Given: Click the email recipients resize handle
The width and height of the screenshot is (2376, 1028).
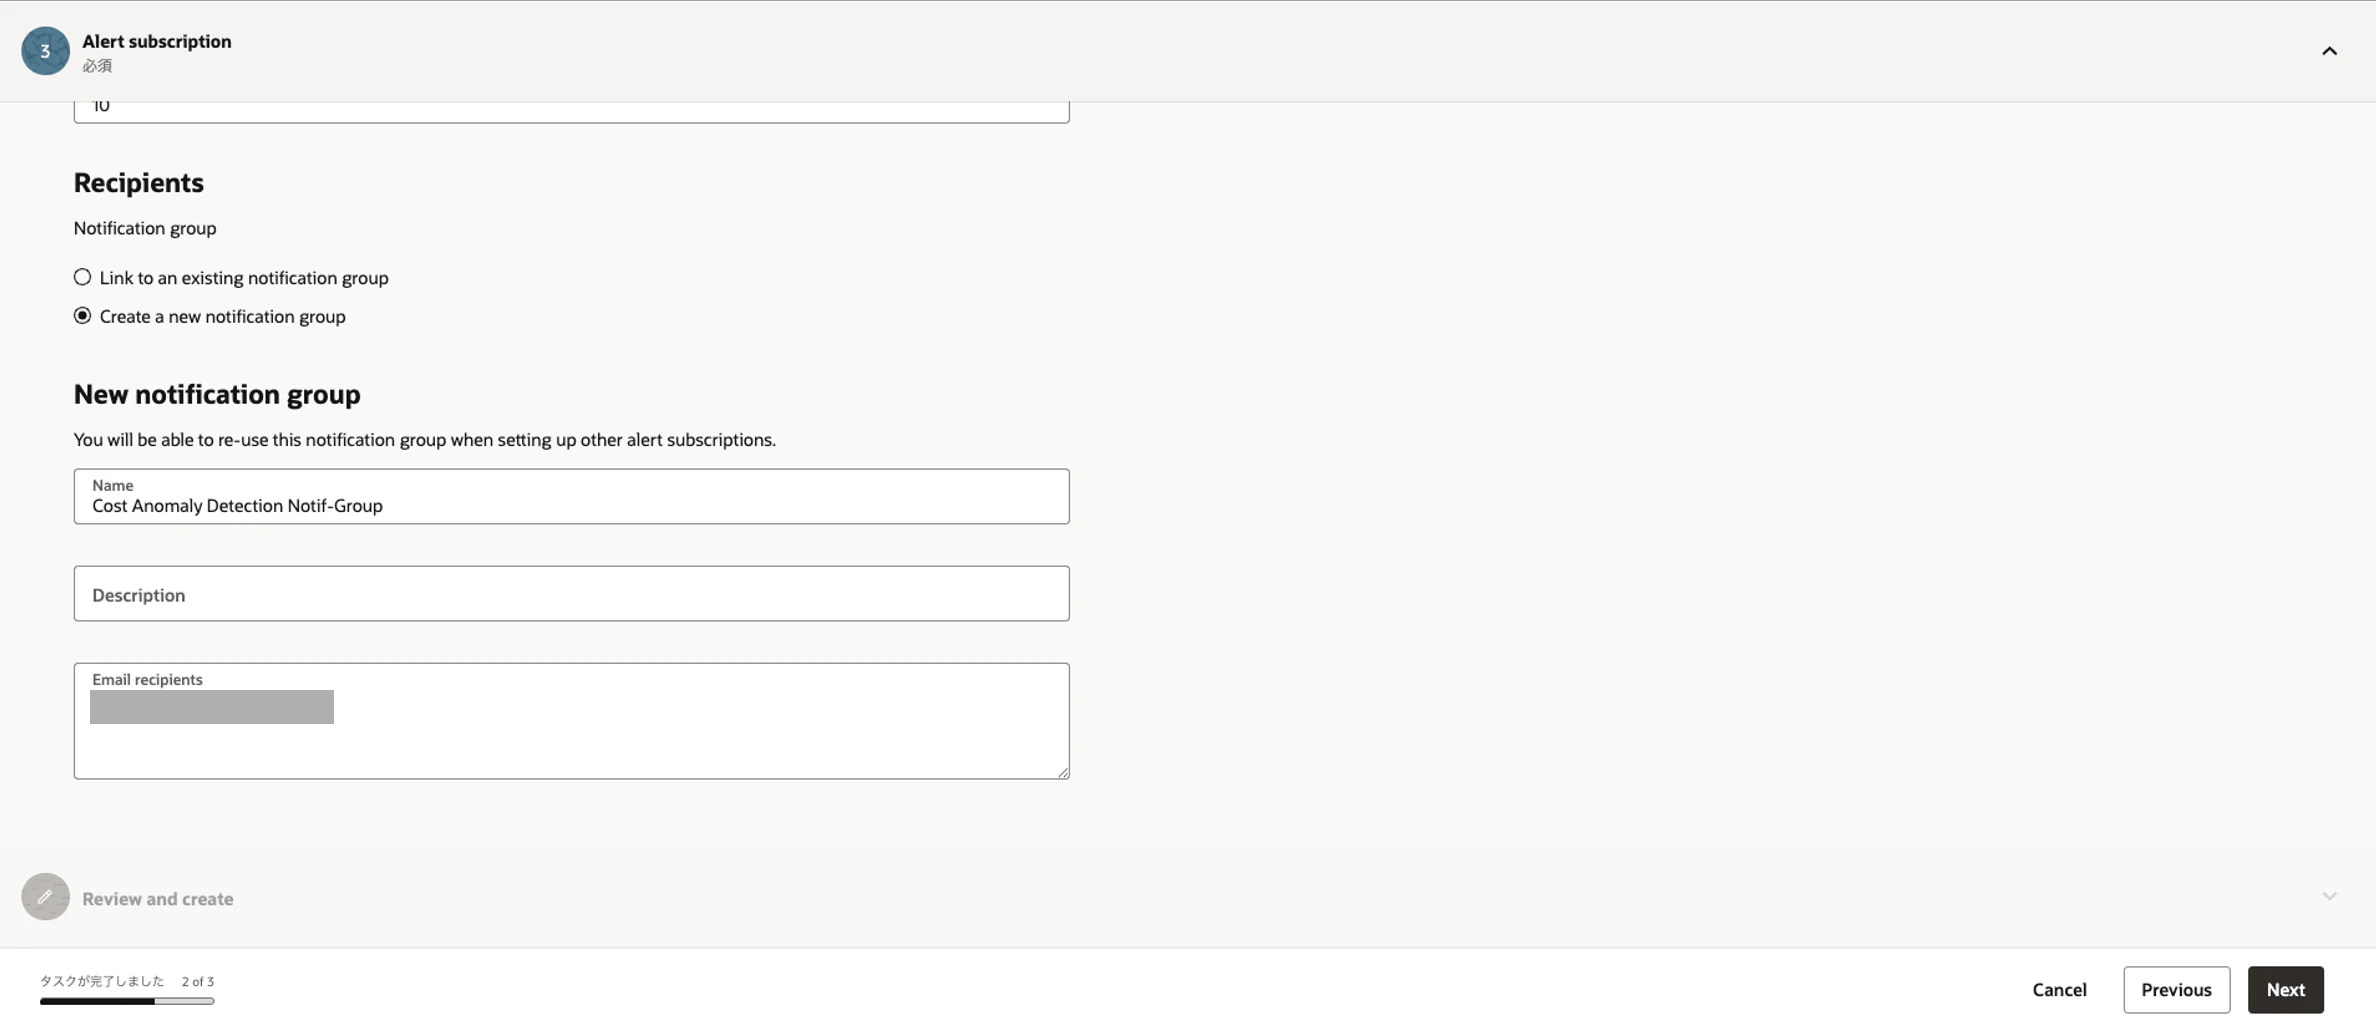Looking at the screenshot, I should [x=1062, y=771].
